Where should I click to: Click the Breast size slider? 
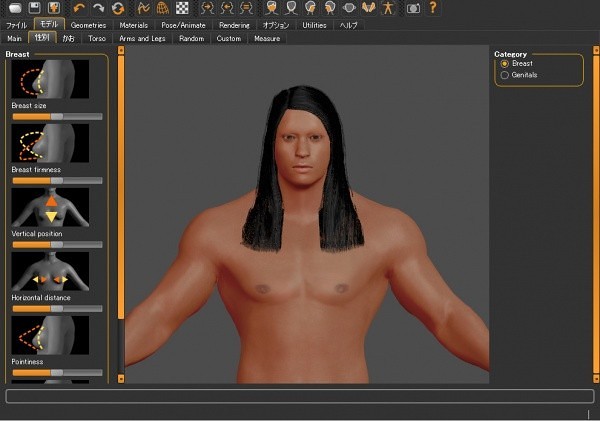coord(57,116)
